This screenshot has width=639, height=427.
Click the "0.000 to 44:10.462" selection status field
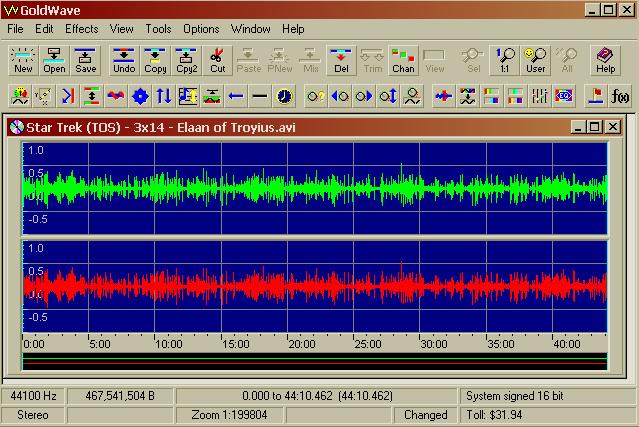(x=317, y=396)
